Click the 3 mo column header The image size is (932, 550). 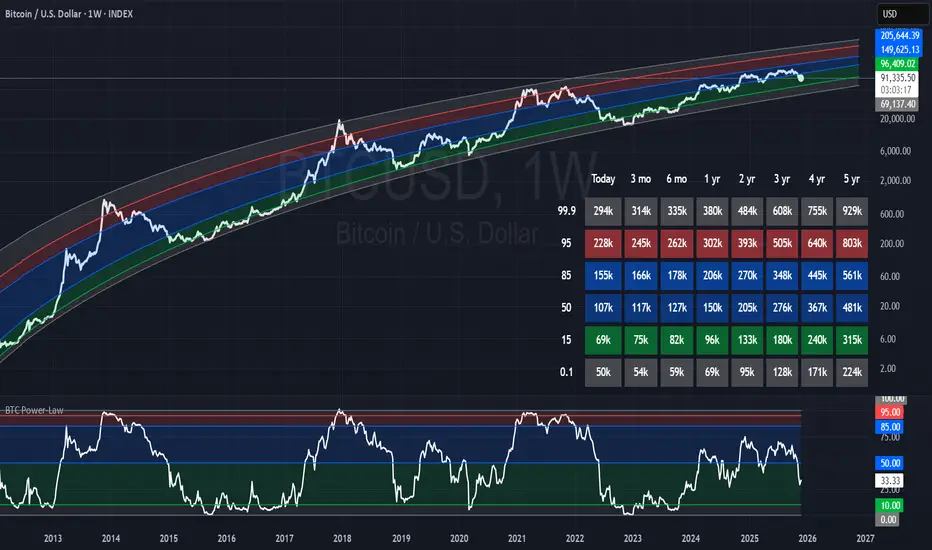pyautogui.click(x=641, y=178)
